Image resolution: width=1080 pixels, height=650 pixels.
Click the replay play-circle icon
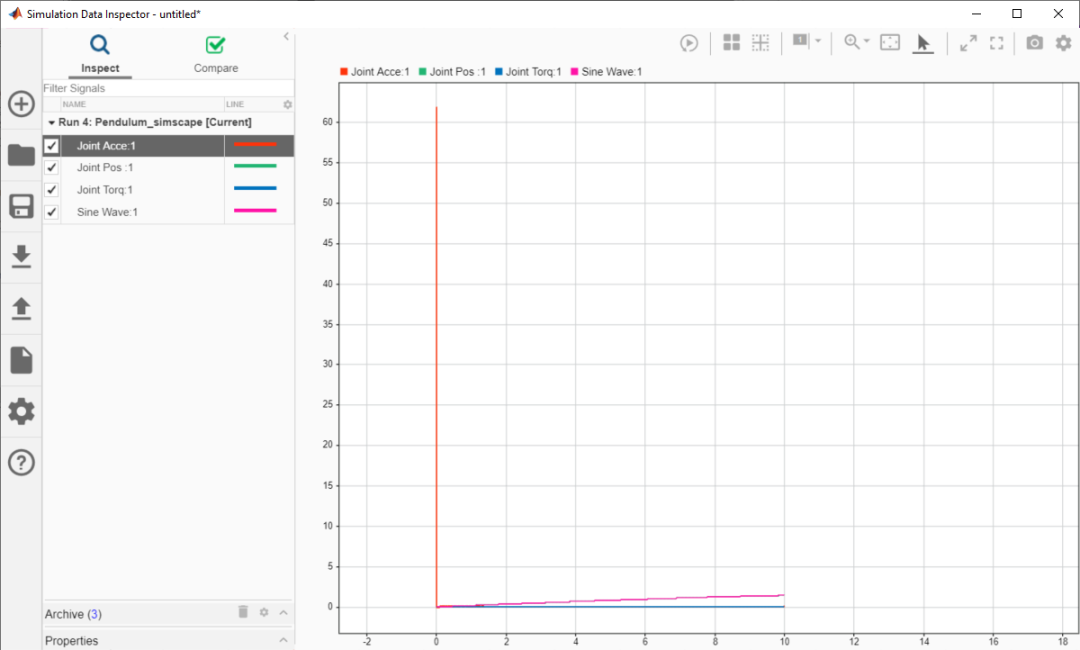pyautogui.click(x=689, y=43)
